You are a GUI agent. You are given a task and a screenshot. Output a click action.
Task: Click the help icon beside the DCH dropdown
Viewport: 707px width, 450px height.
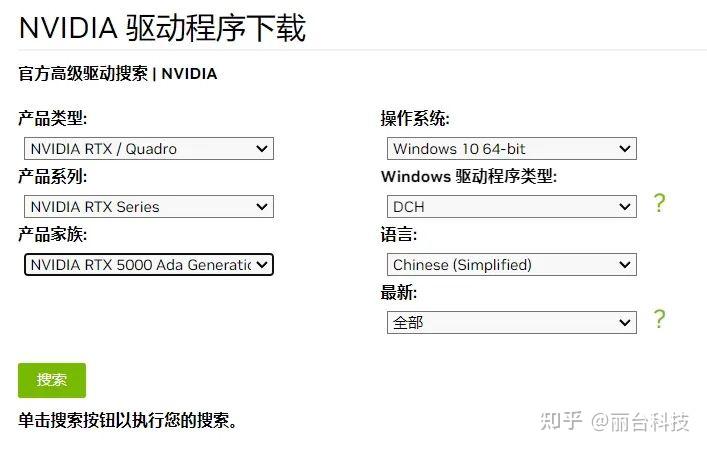659,204
